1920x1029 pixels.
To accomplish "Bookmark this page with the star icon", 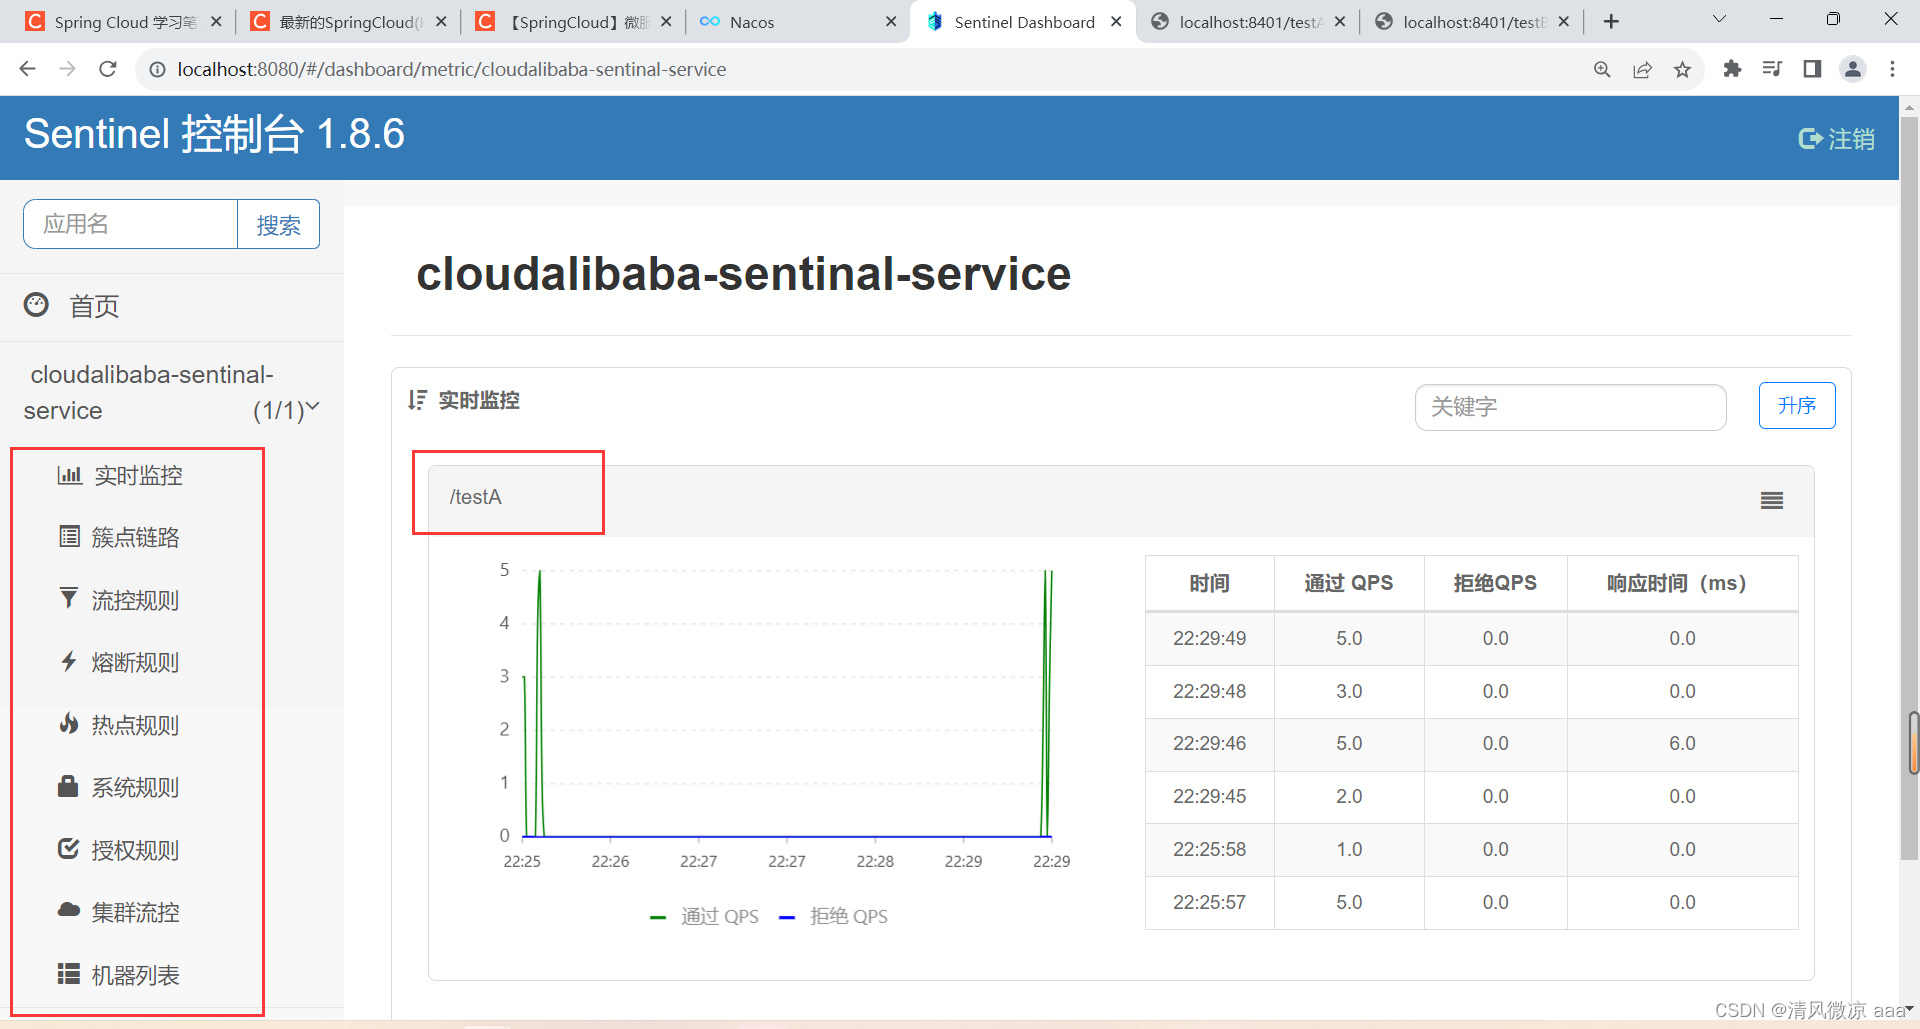I will coord(1682,69).
